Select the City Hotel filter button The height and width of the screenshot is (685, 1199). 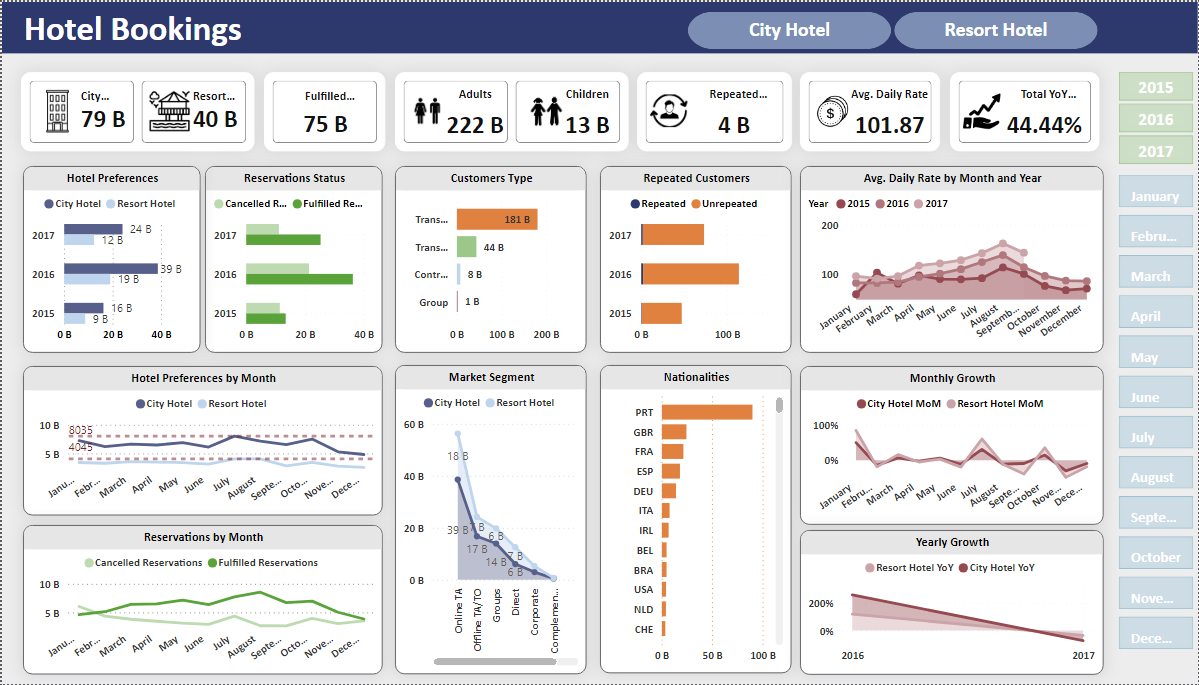(789, 30)
